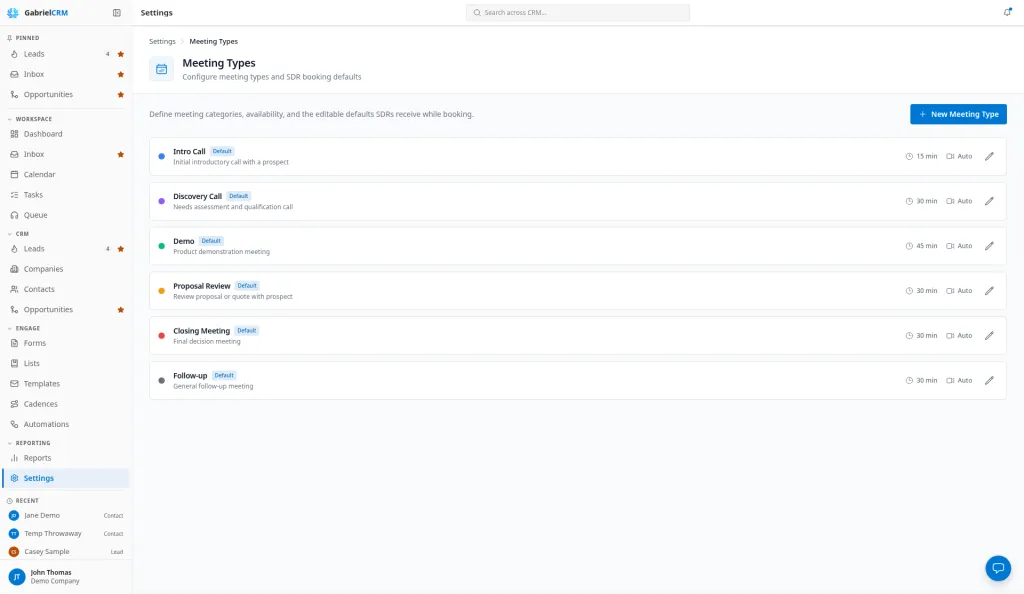The image size is (1024, 594).
Task: Click Auto label on Proposal Review row
Action: point(965,290)
